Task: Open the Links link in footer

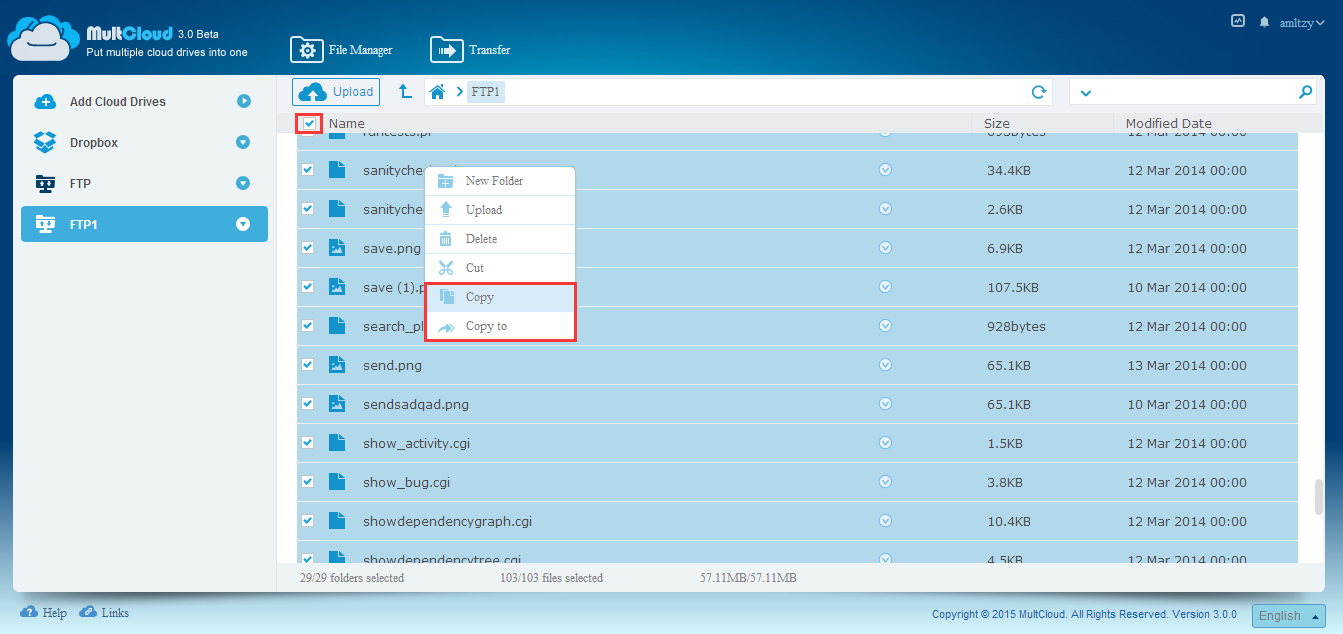Action: tap(105, 613)
